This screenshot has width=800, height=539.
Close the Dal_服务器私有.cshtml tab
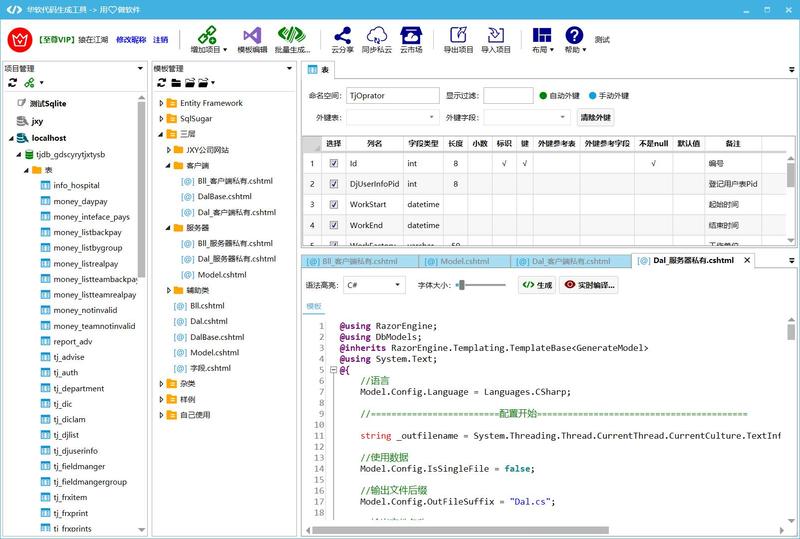747,260
